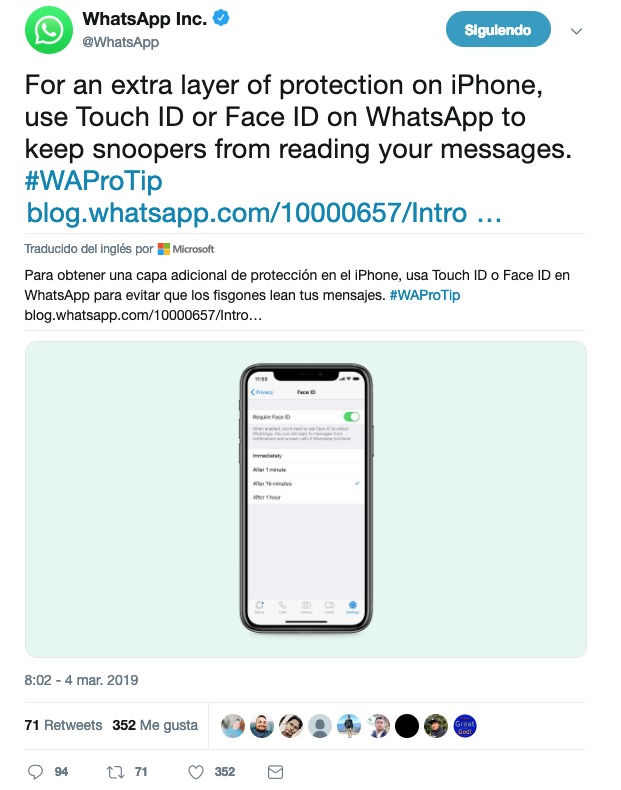The height and width of the screenshot is (790, 621).
Task: Open #WAProTip hashtag in the Spanish translation
Action: click(425, 295)
